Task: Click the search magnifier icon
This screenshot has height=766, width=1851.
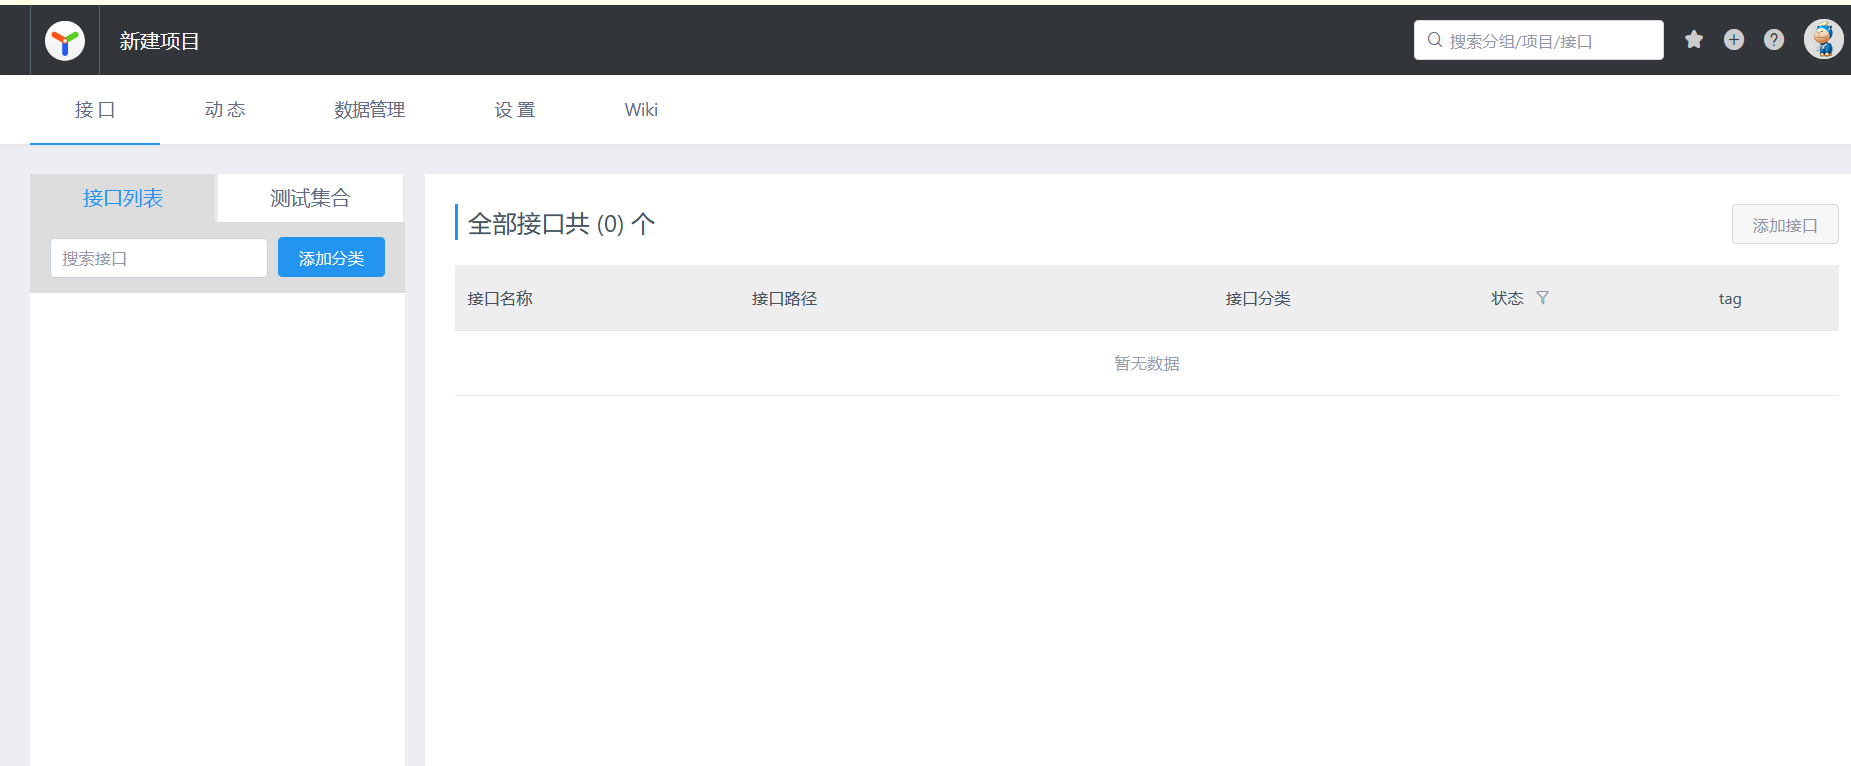Action: click(x=1435, y=40)
